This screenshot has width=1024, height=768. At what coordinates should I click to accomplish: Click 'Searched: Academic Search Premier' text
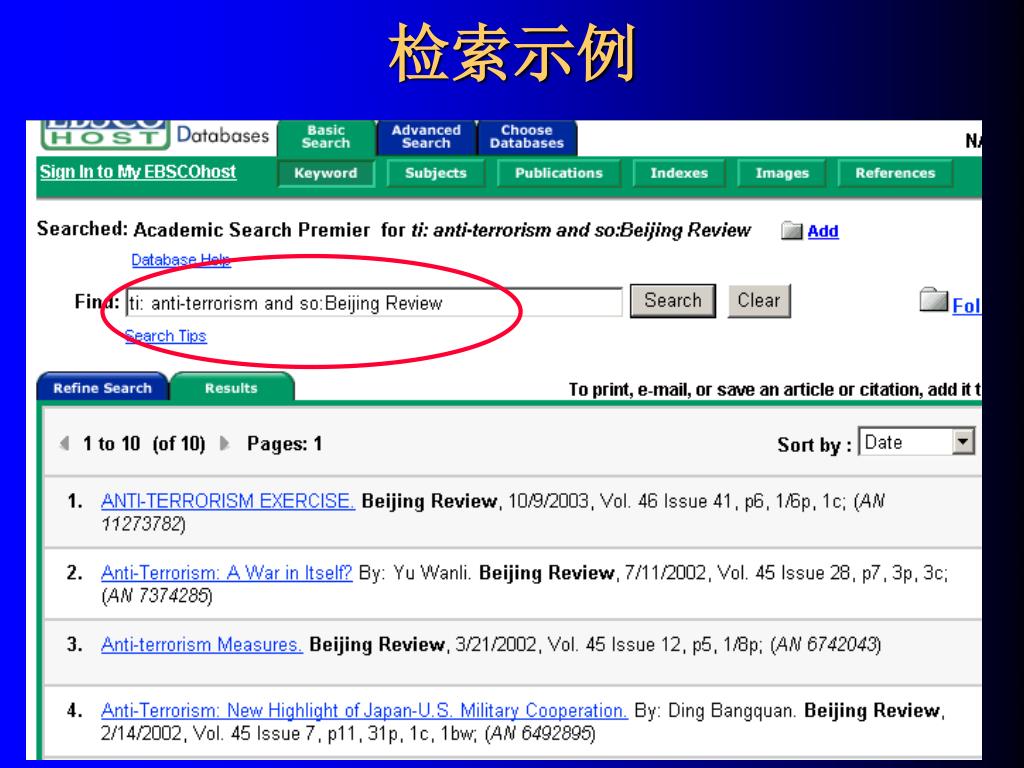[x=203, y=229]
